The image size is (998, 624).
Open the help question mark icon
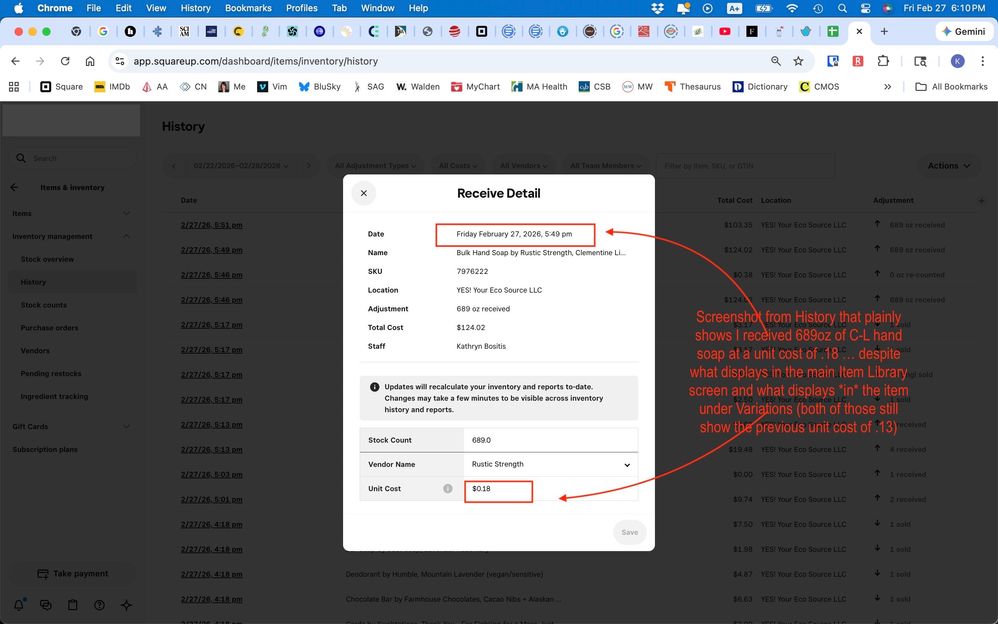99,605
